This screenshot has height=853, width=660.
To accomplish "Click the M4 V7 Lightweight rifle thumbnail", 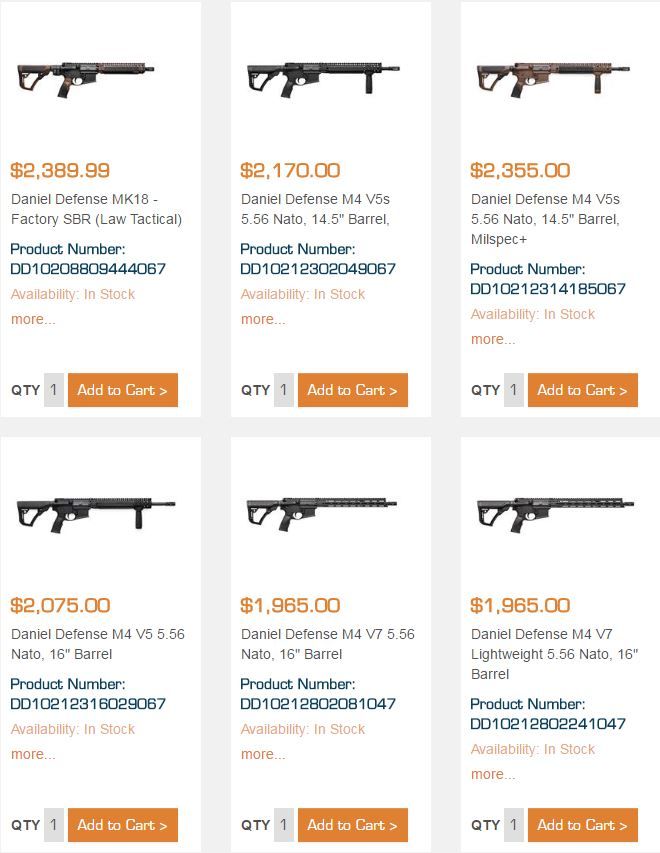I will (556, 511).
